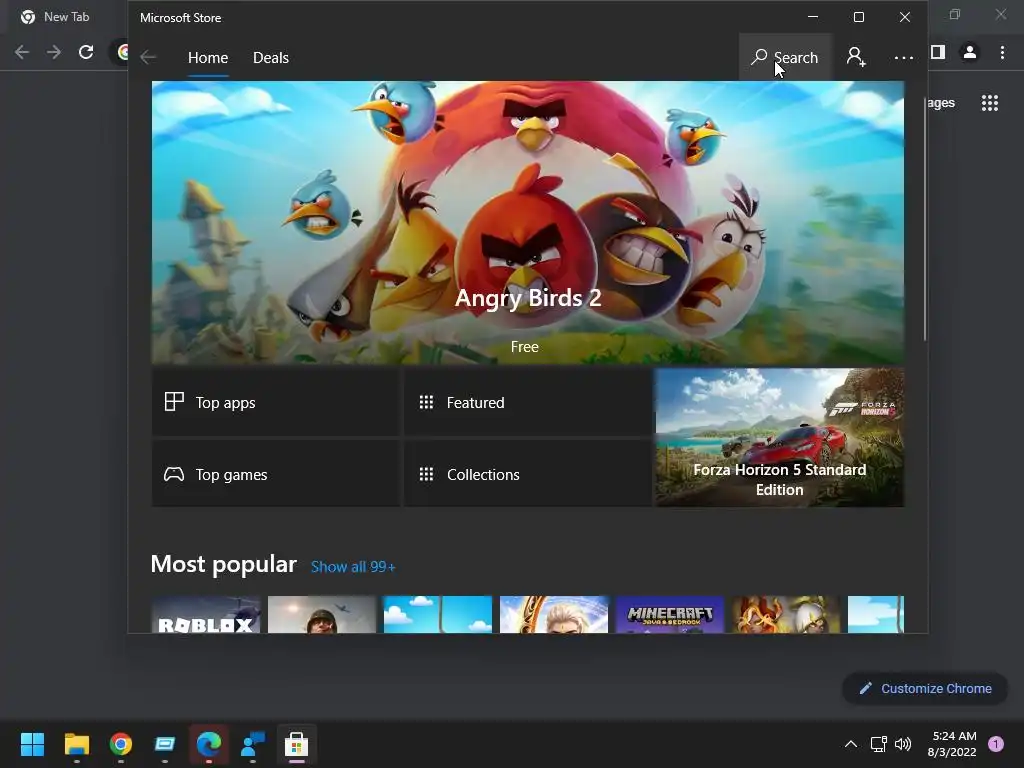Open the Top games tile
Image resolution: width=1024 pixels, height=768 pixels.
click(x=276, y=474)
